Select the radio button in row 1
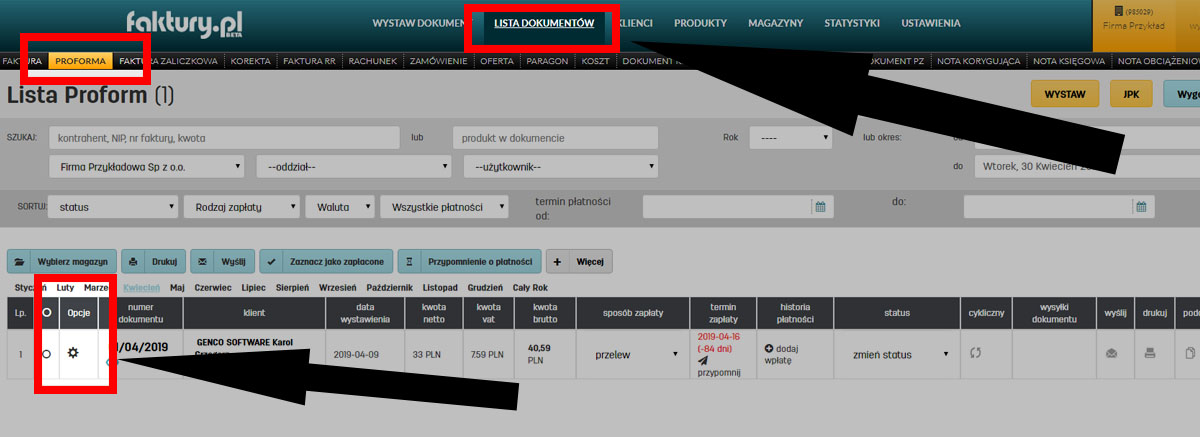1200x437 pixels. [46, 354]
